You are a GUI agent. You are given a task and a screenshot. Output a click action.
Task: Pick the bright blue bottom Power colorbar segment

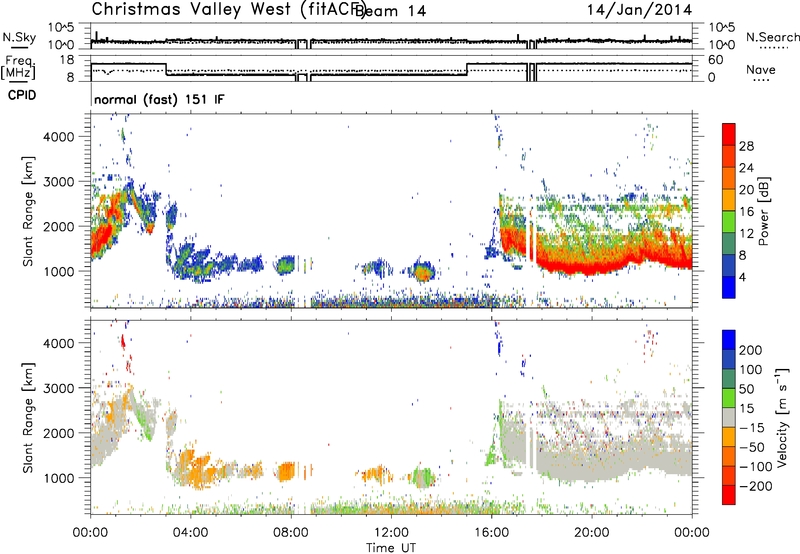pos(729,288)
